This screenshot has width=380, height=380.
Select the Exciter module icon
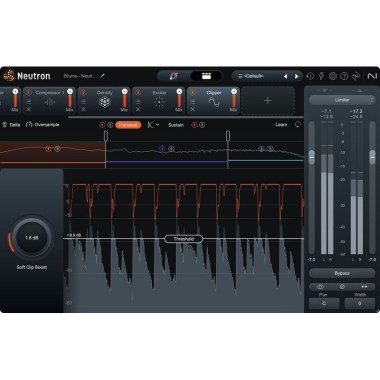(x=159, y=102)
